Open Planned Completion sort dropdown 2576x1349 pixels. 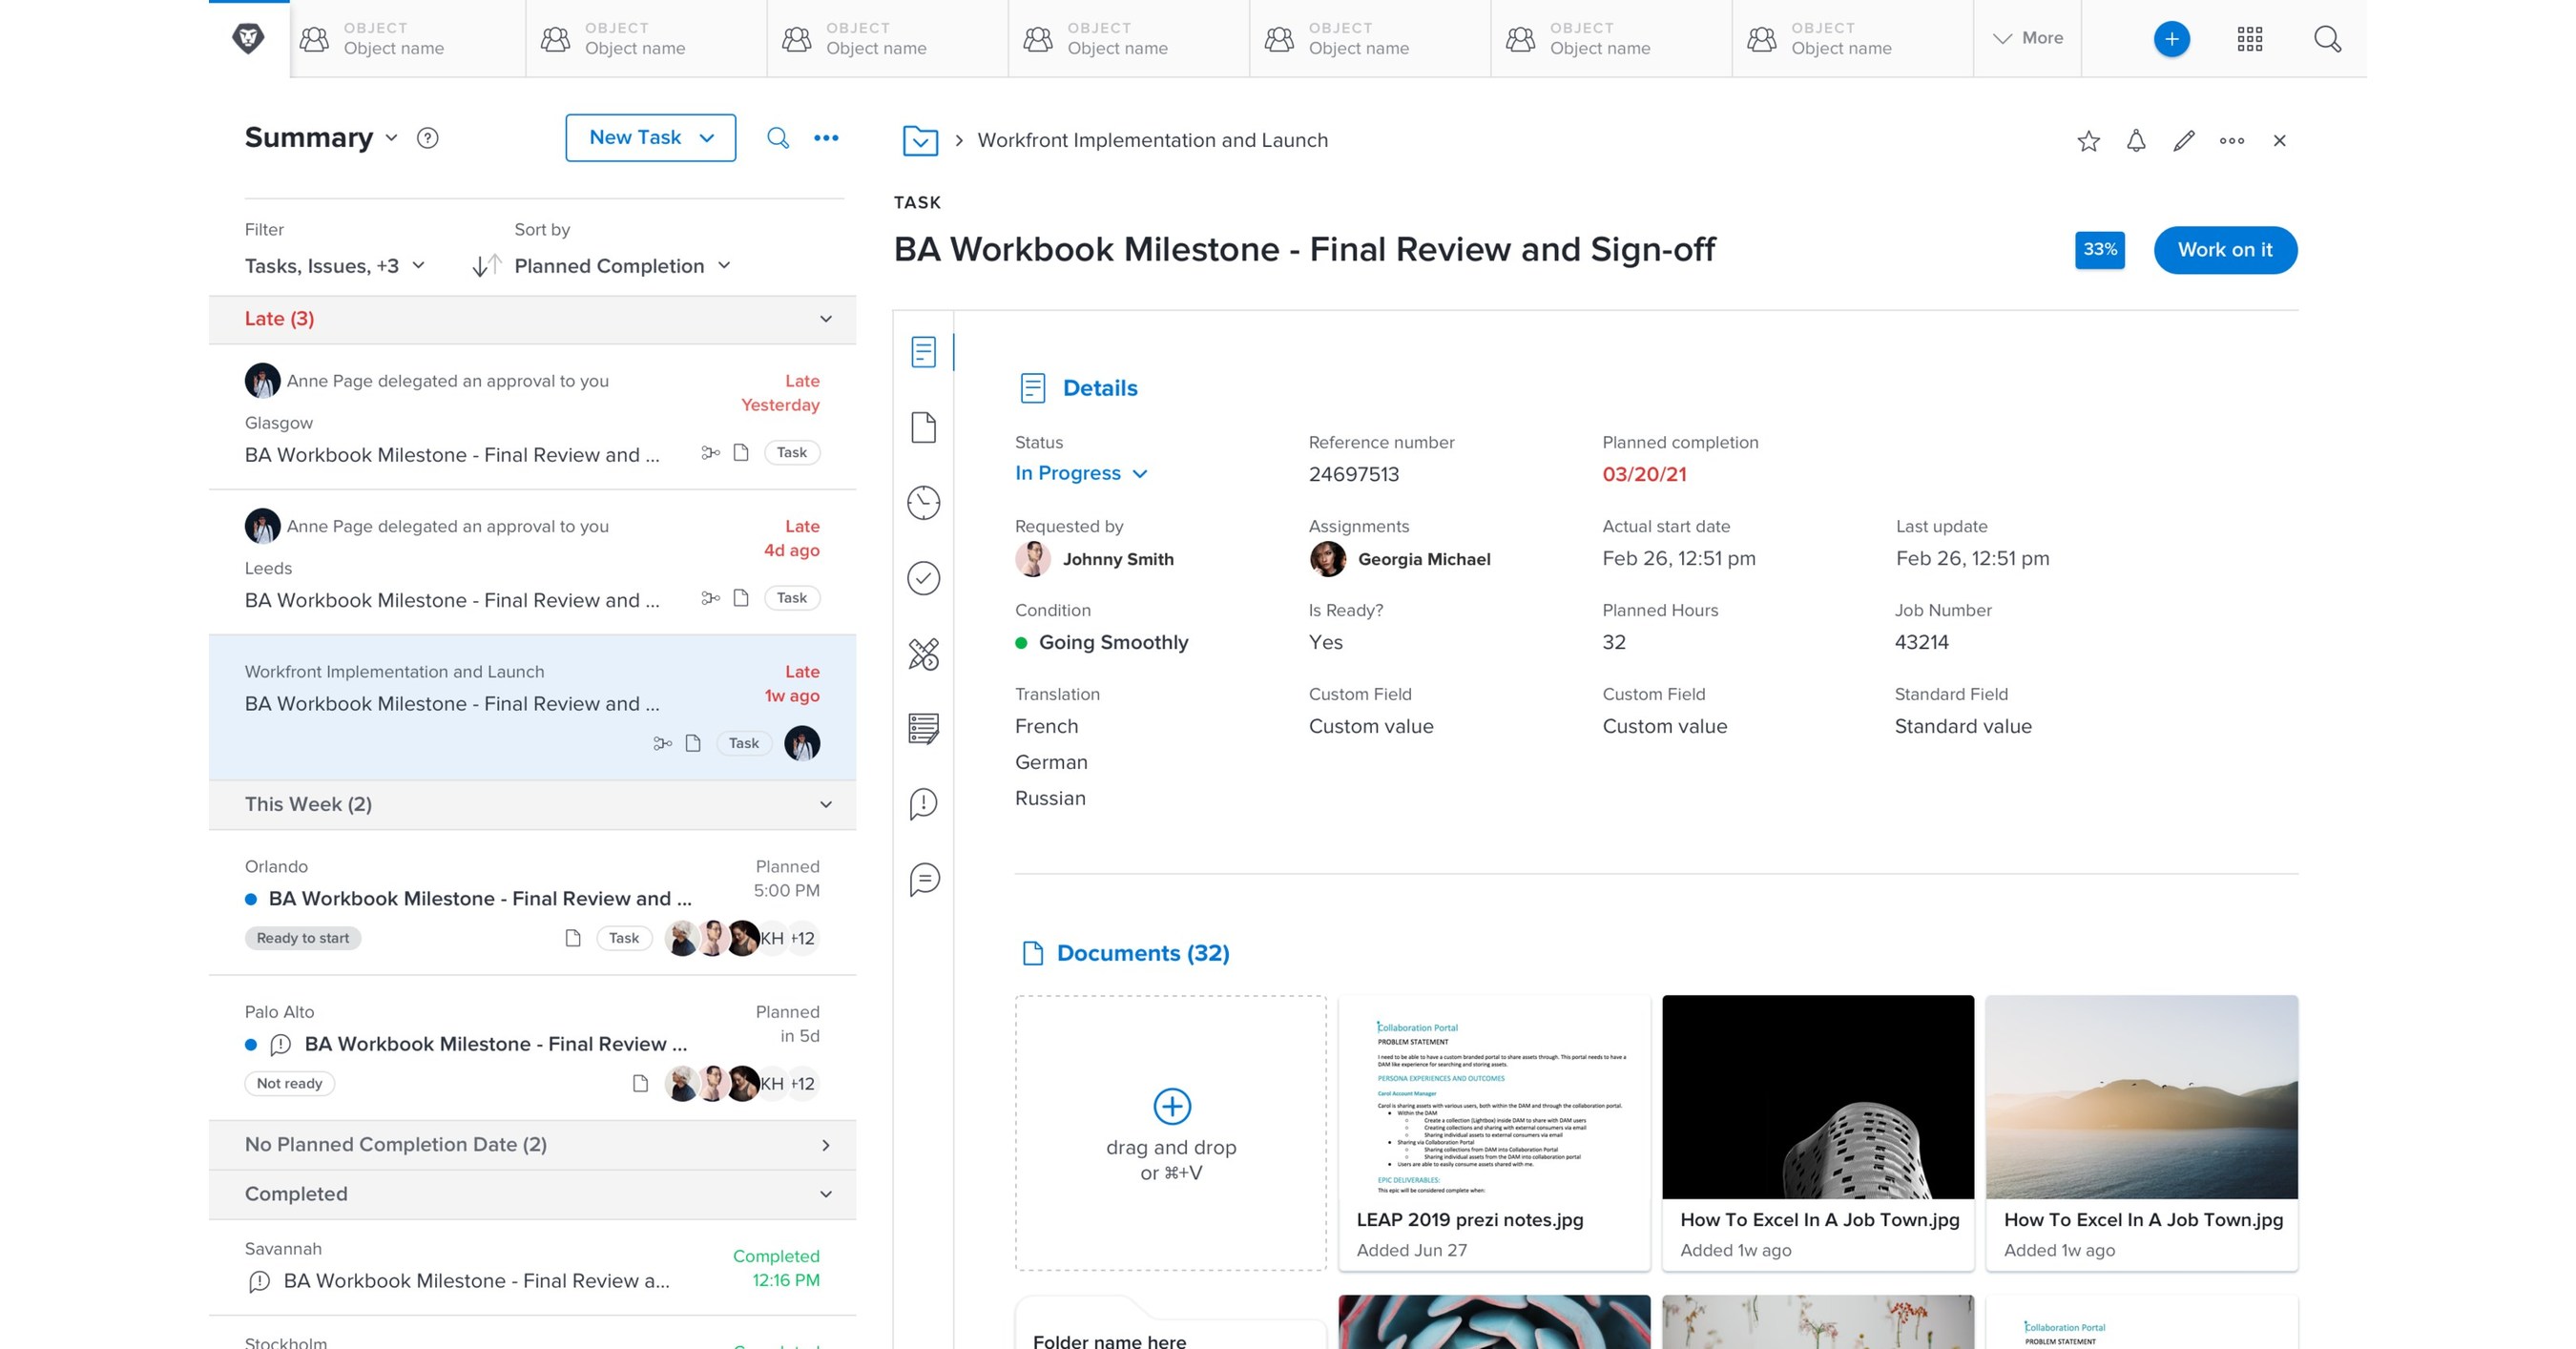pyautogui.click(x=623, y=266)
